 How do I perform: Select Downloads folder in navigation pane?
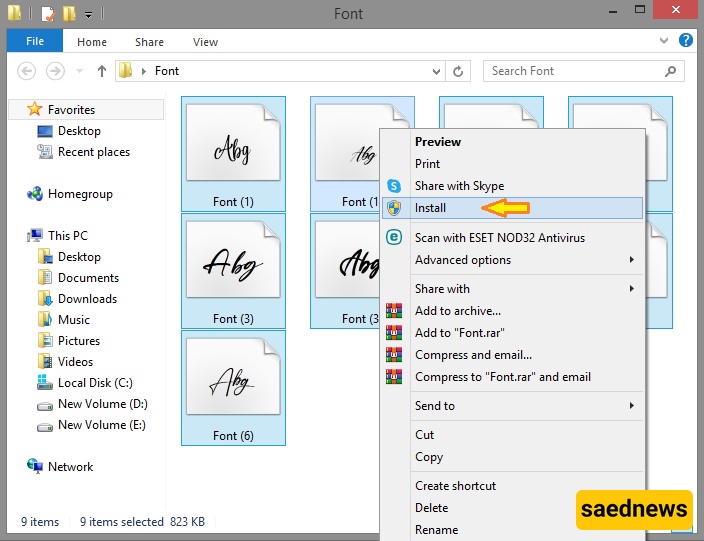point(86,299)
